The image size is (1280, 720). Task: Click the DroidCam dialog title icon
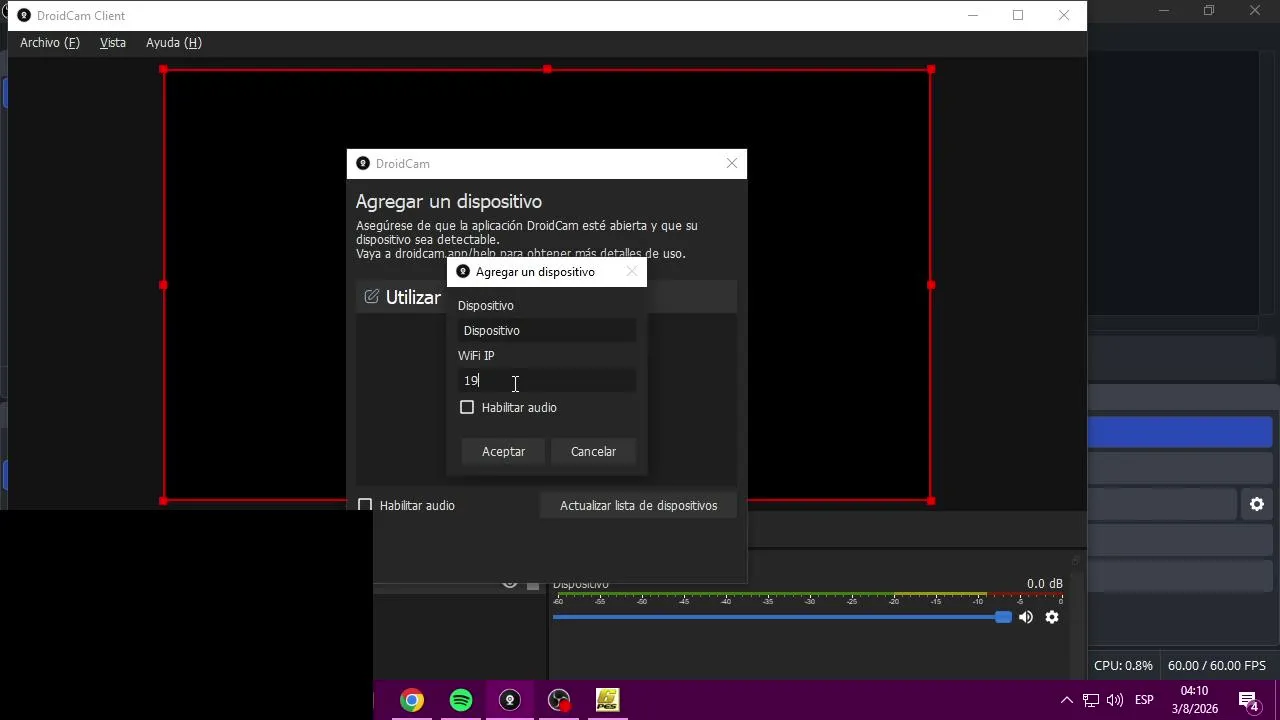[363, 164]
